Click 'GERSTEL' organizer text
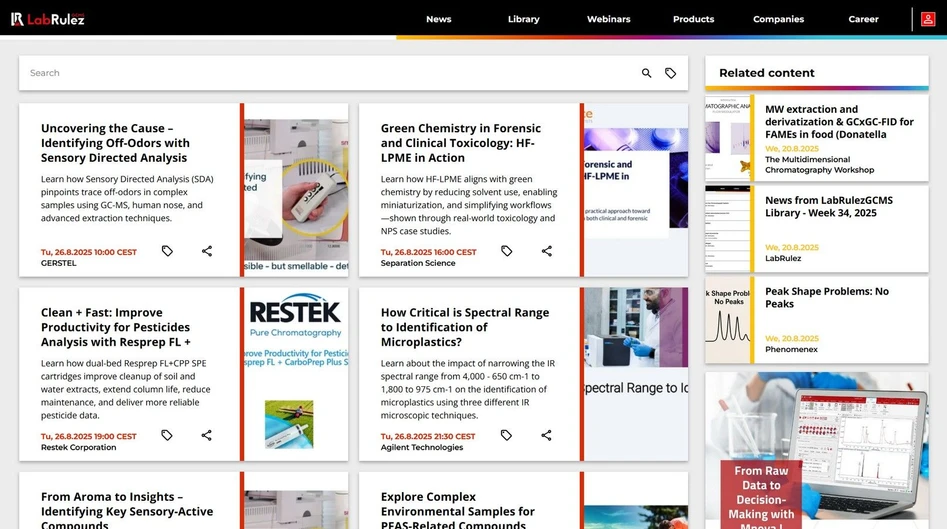This screenshot has width=947, height=529. pos(59,263)
